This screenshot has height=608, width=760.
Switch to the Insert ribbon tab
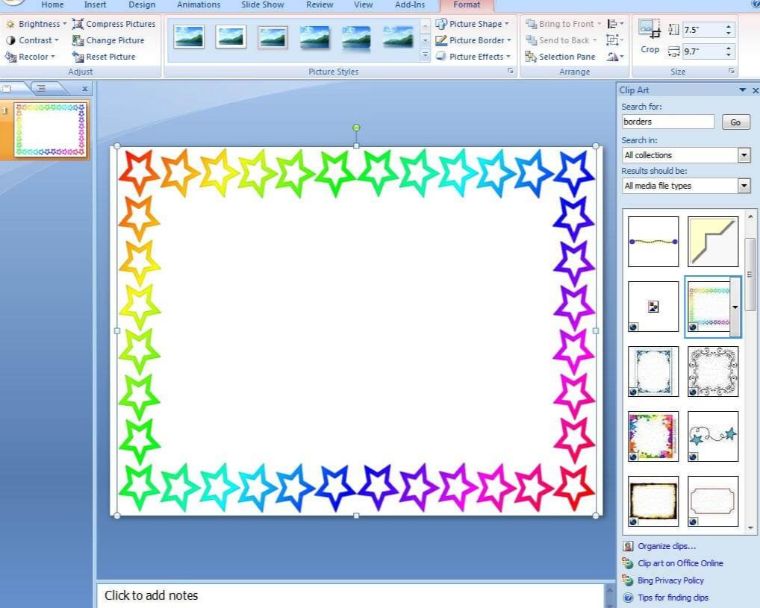(95, 5)
